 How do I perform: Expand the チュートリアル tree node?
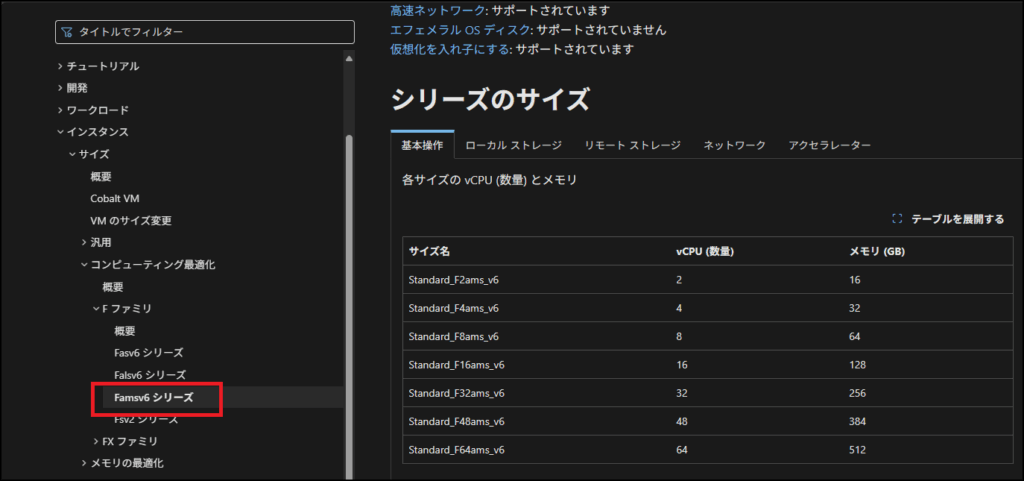click(60, 66)
